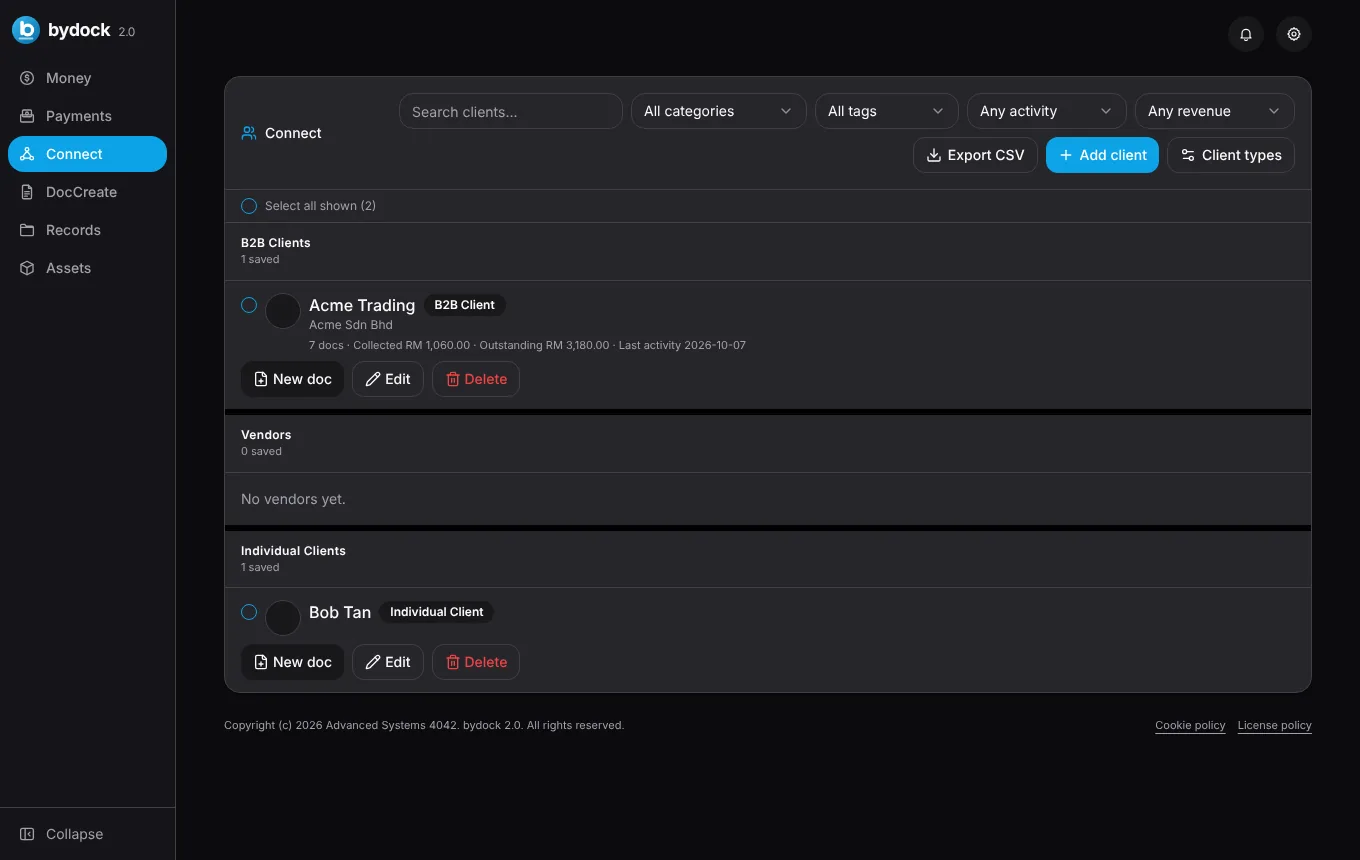This screenshot has height=860, width=1360.
Task: Click Acme Trading avatar circle
Action: click(283, 311)
